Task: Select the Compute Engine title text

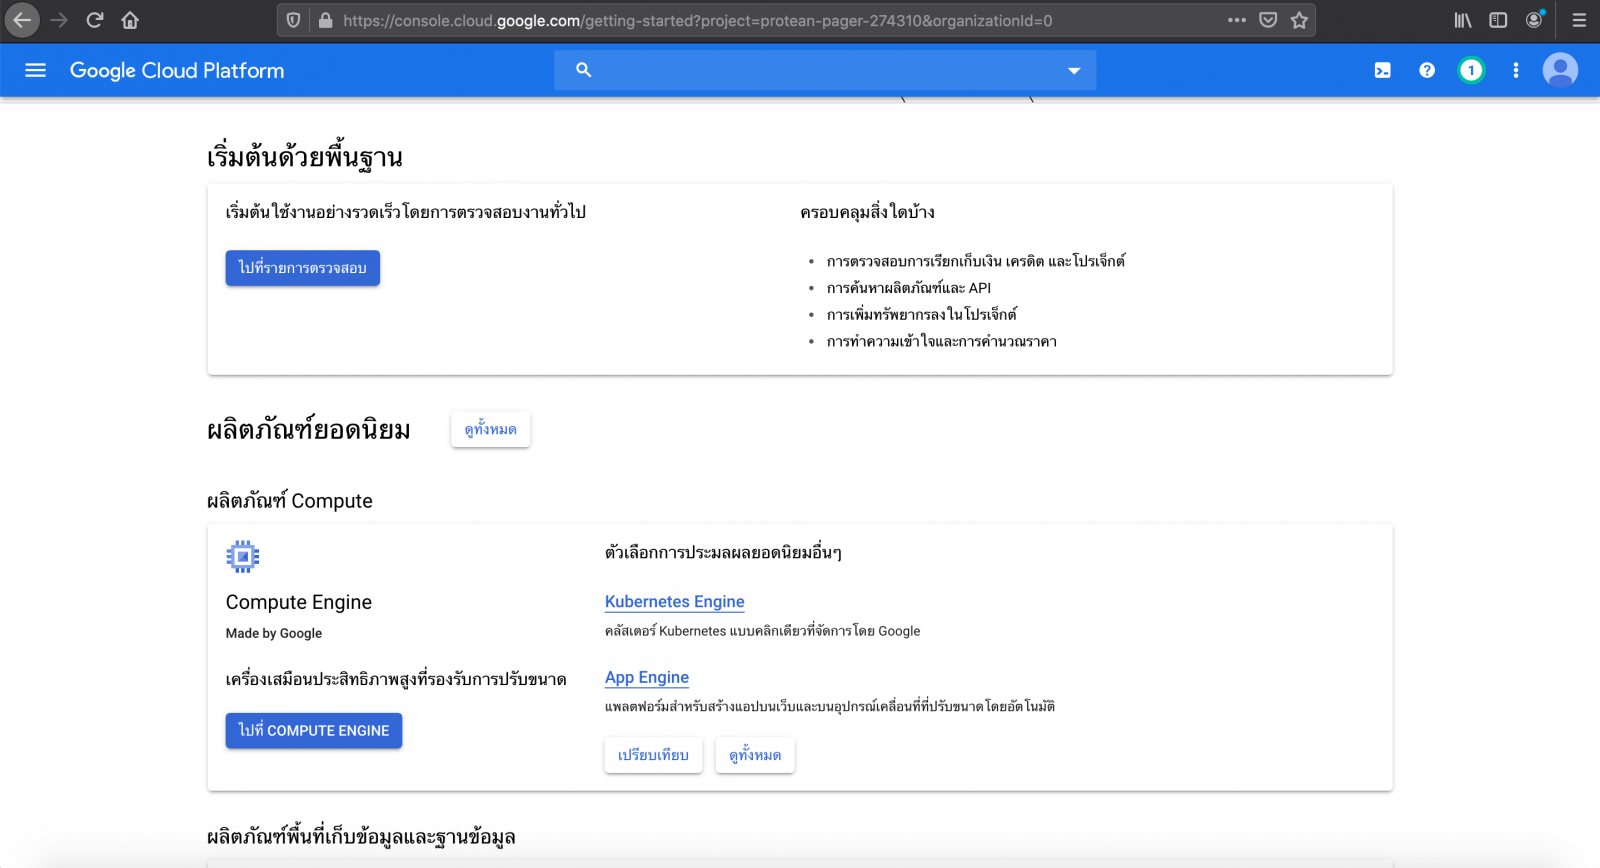Action: [299, 602]
